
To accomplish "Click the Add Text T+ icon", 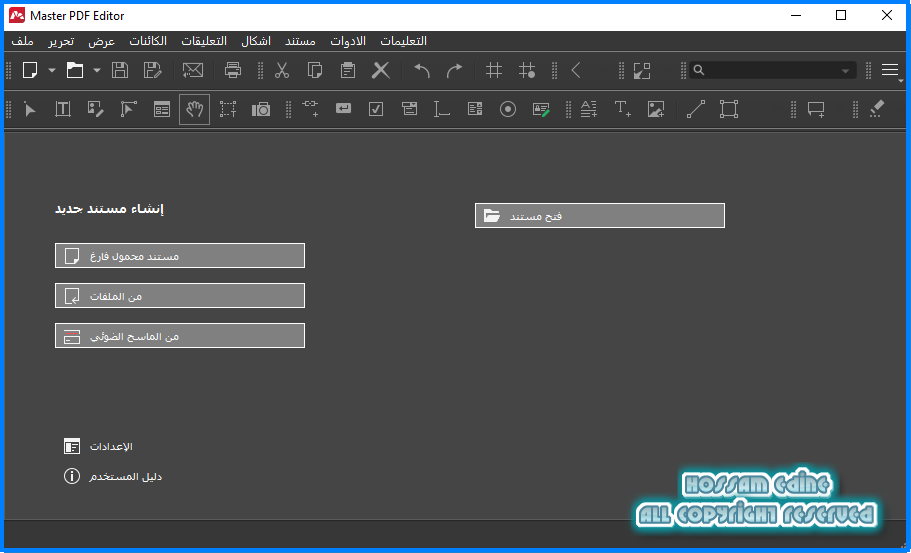I will [x=622, y=109].
